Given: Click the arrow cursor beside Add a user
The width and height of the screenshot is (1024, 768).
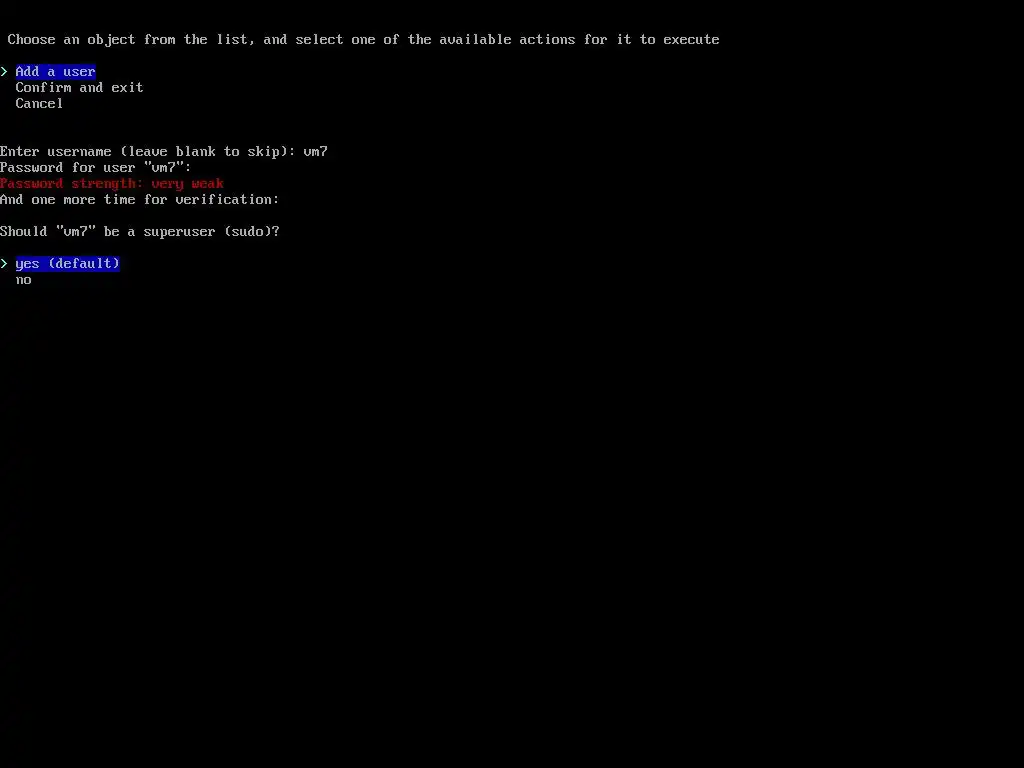Looking at the screenshot, I should (x=4, y=71).
